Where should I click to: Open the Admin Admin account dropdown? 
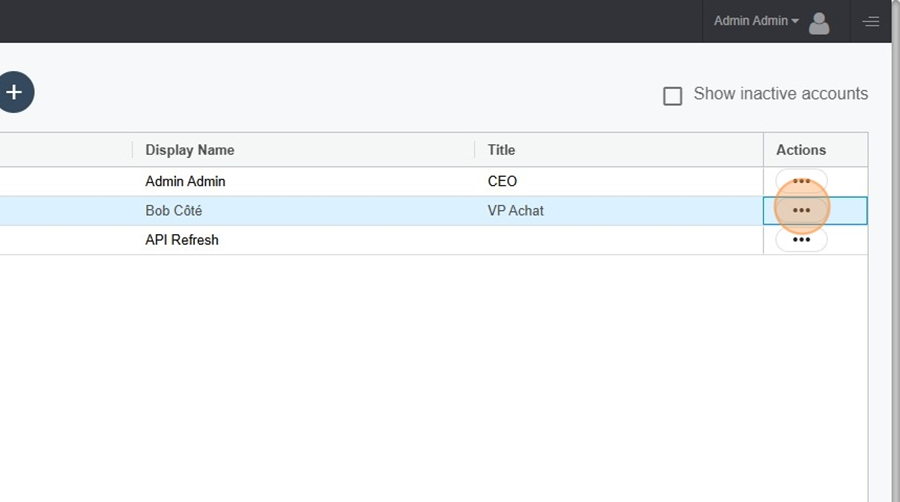coord(756,21)
